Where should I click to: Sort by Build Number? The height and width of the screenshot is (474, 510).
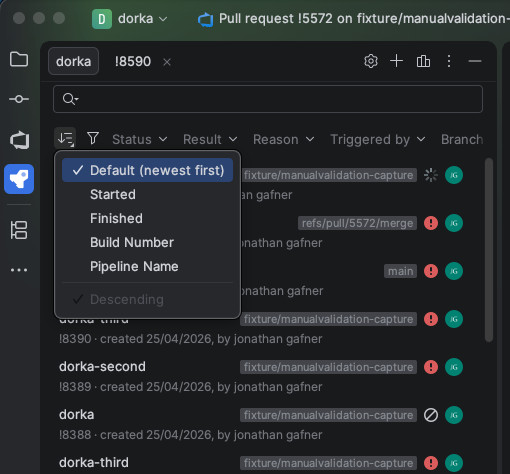(x=147, y=242)
